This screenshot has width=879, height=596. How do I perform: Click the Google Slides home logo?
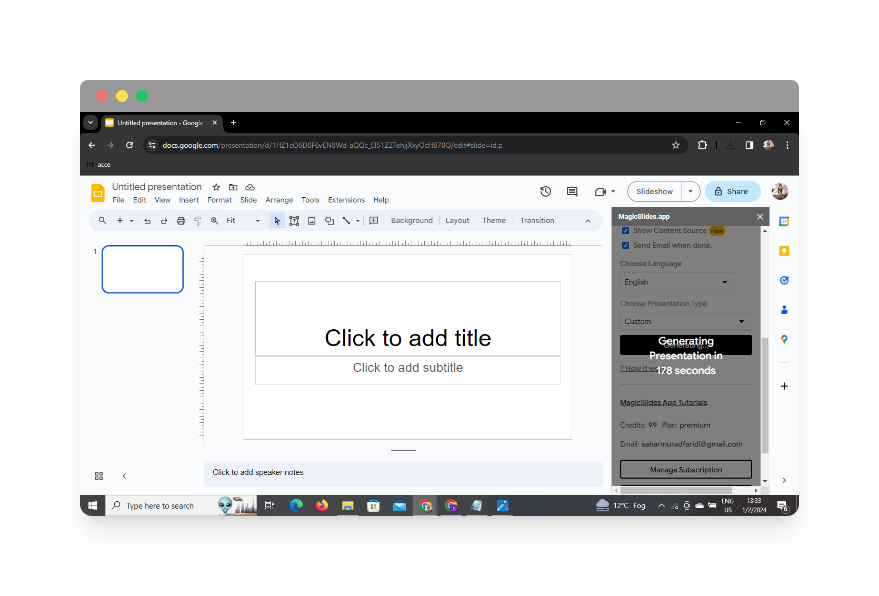pyautogui.click(x=98, y=192)
